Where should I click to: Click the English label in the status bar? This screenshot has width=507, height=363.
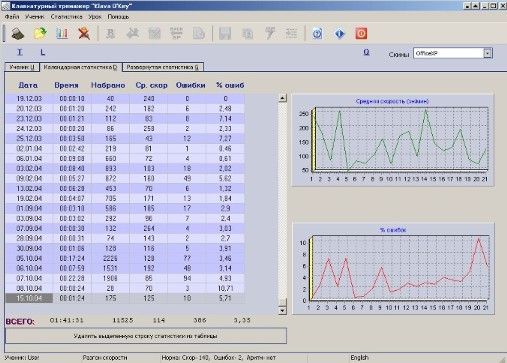(x=359, y=358)
